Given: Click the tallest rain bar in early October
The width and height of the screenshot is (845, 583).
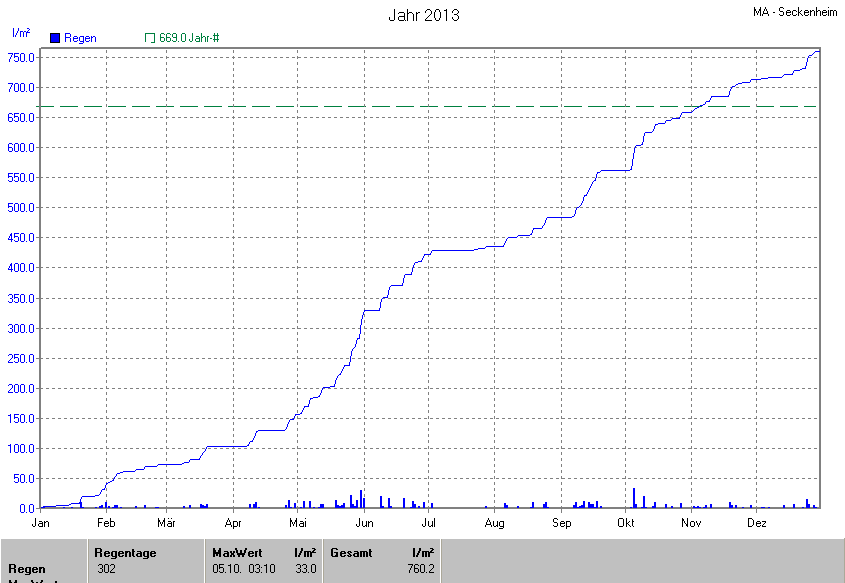Looking at the screenshot, I should [x=634, y=497].
